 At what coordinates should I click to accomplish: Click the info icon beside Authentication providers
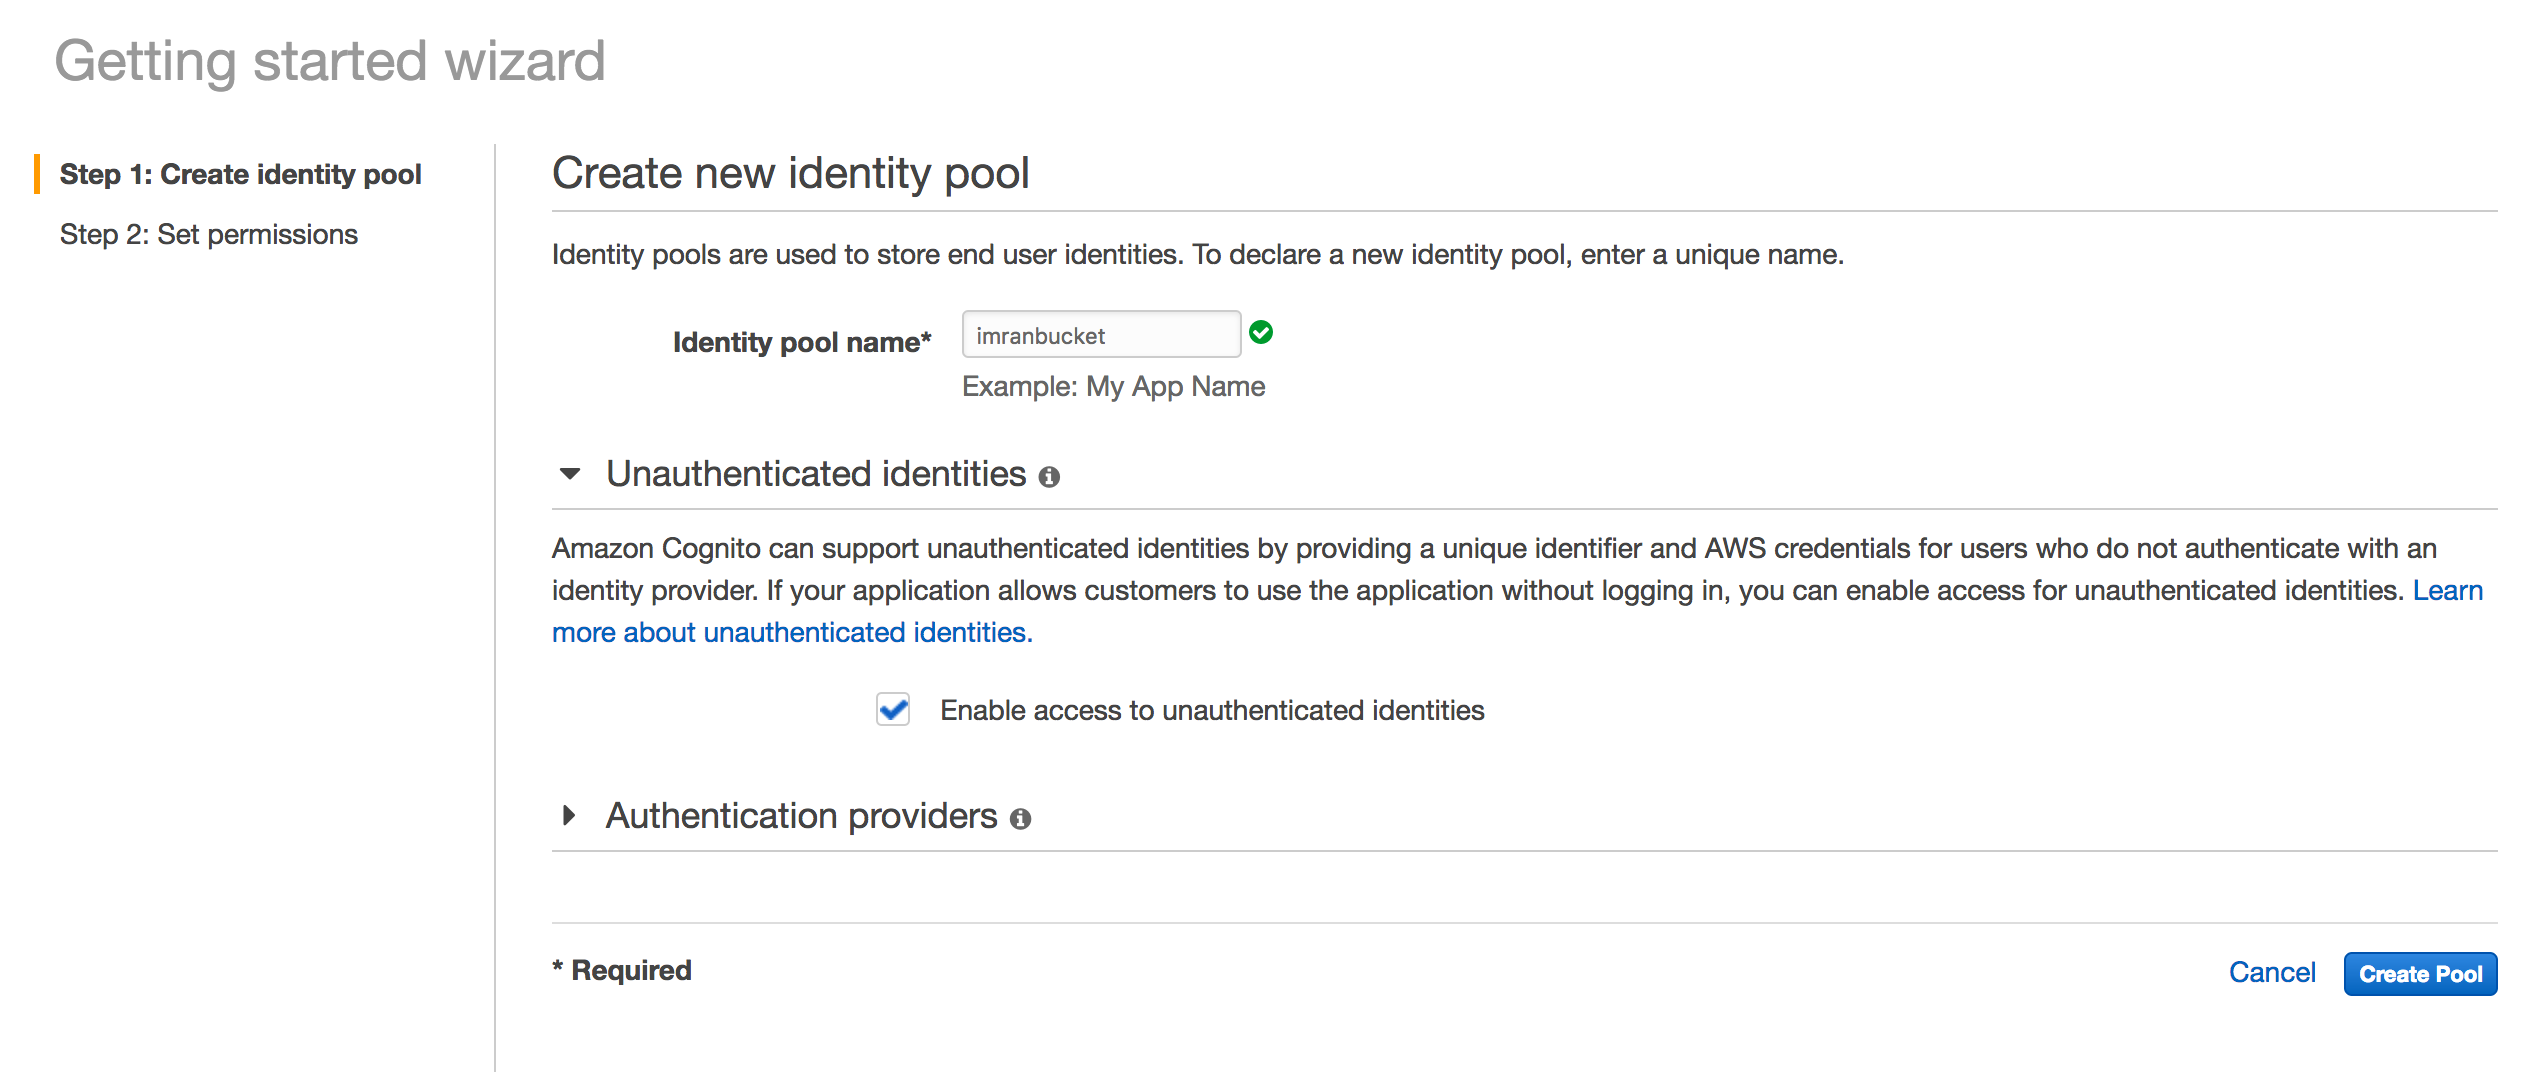tap(1020, 819)
